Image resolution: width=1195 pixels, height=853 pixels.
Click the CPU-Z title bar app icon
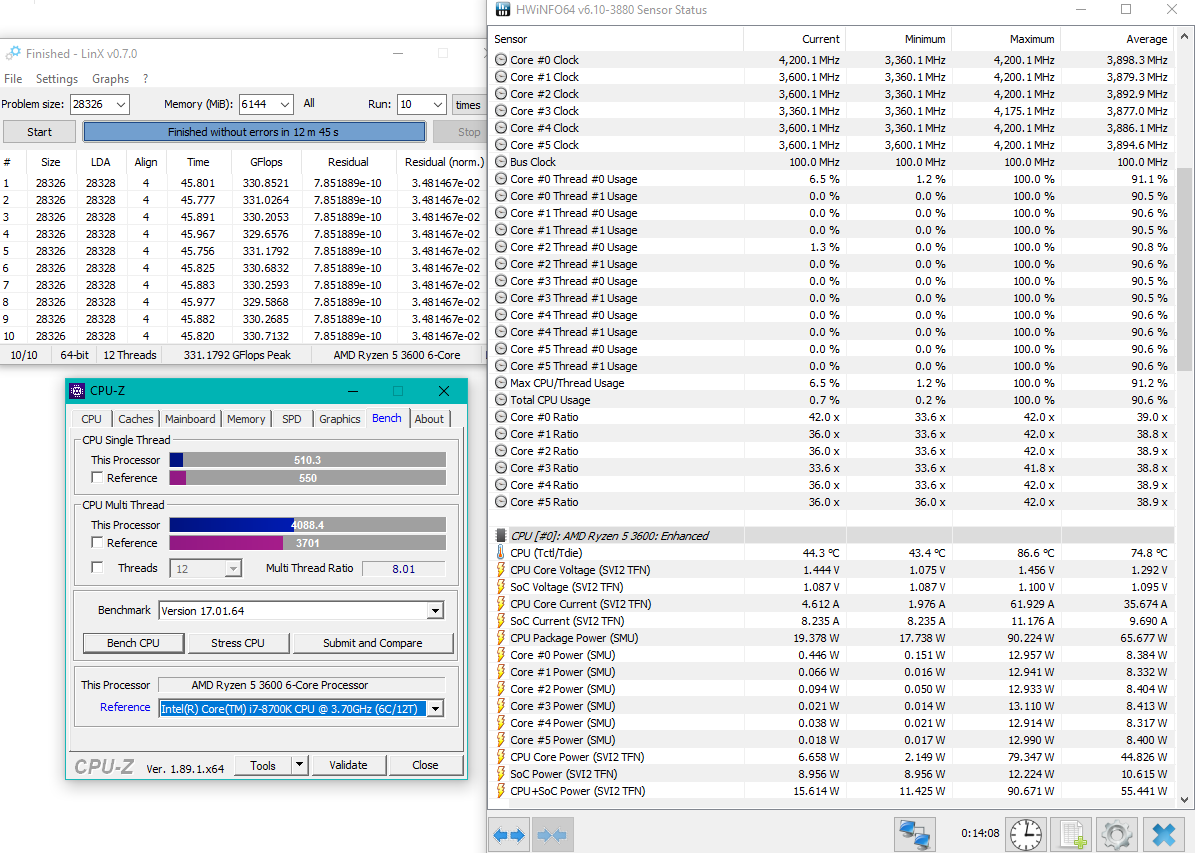click(77, 391)
